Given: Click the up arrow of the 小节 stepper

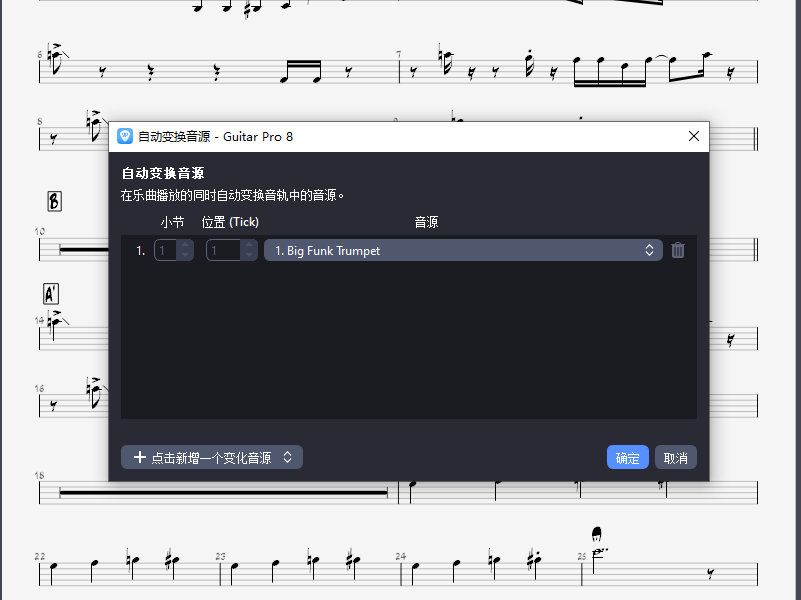Looking at the screenshot, I should 186,245.
